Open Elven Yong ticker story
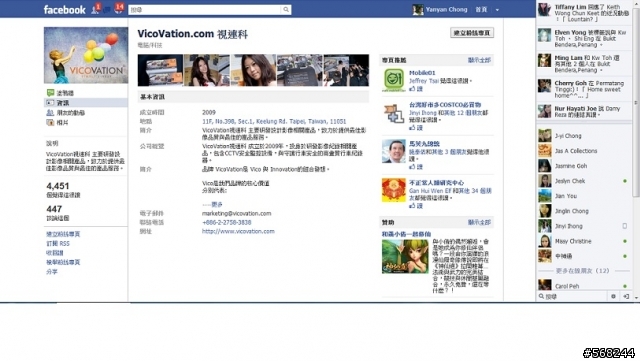The height and width of the screenshot is (361, 640). click(x=584, y=38)
